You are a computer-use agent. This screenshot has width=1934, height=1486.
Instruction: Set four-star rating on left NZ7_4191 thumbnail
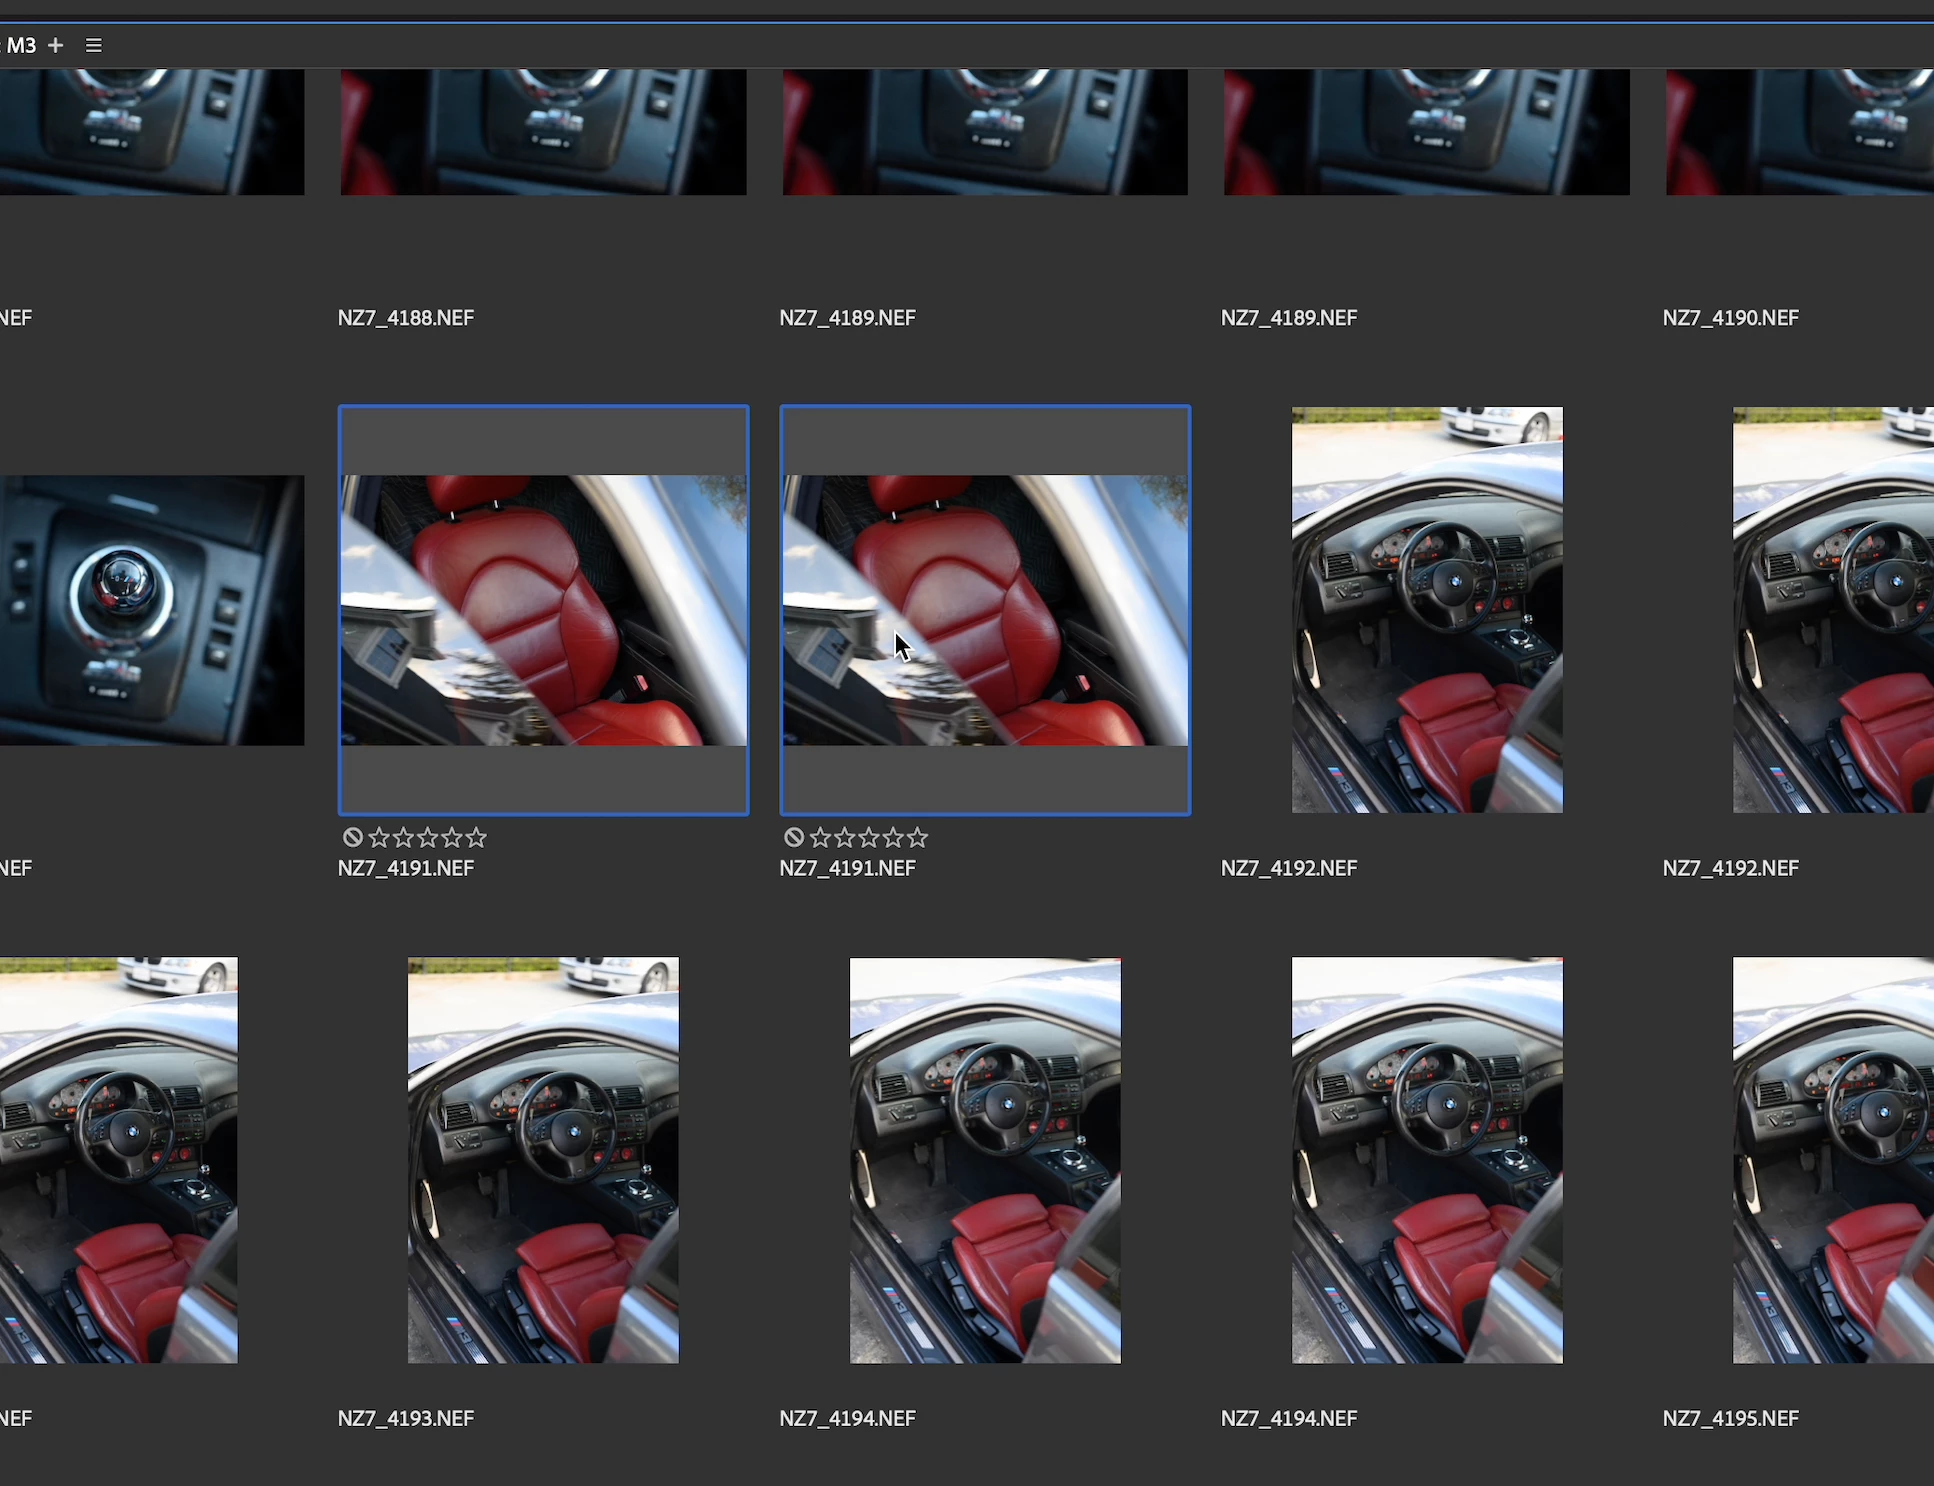click(x=452, y=837)
